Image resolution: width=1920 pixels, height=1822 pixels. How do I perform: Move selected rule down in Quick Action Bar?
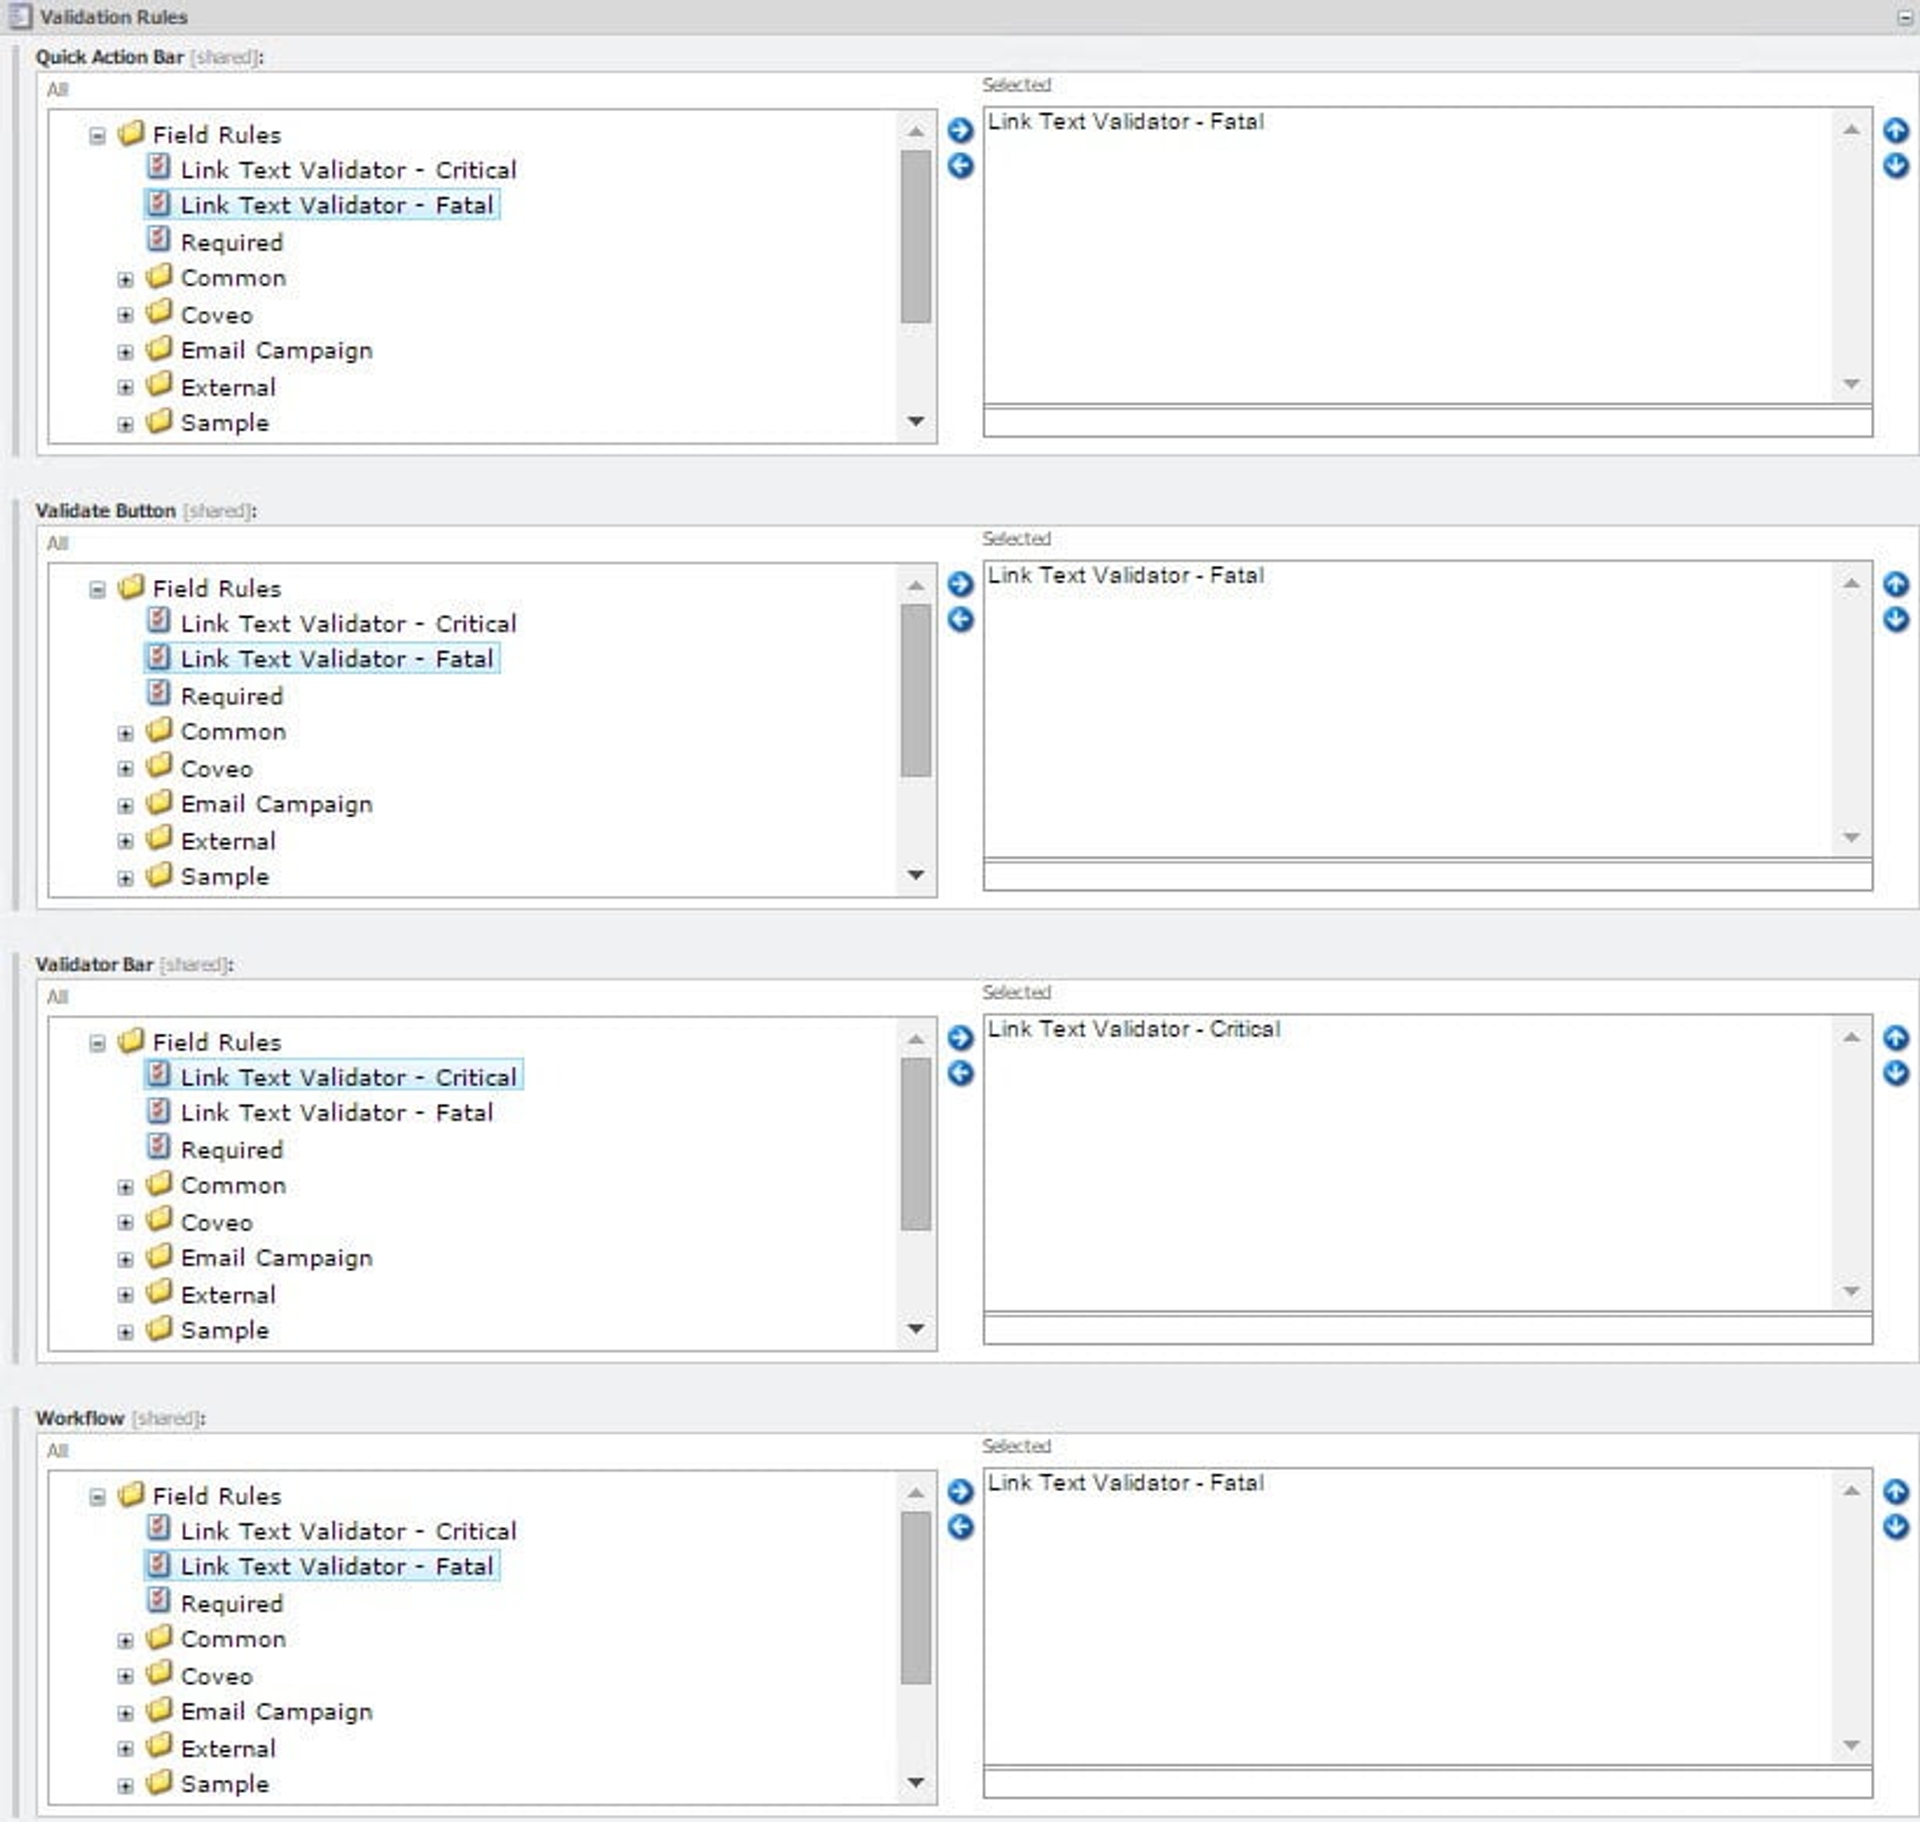(1896, 166)
